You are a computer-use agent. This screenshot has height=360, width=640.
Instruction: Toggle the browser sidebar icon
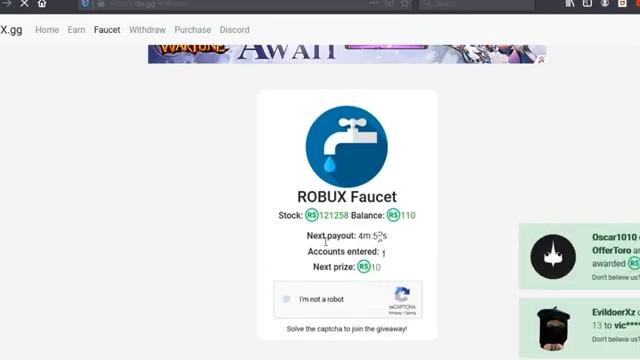pos(587,3)
